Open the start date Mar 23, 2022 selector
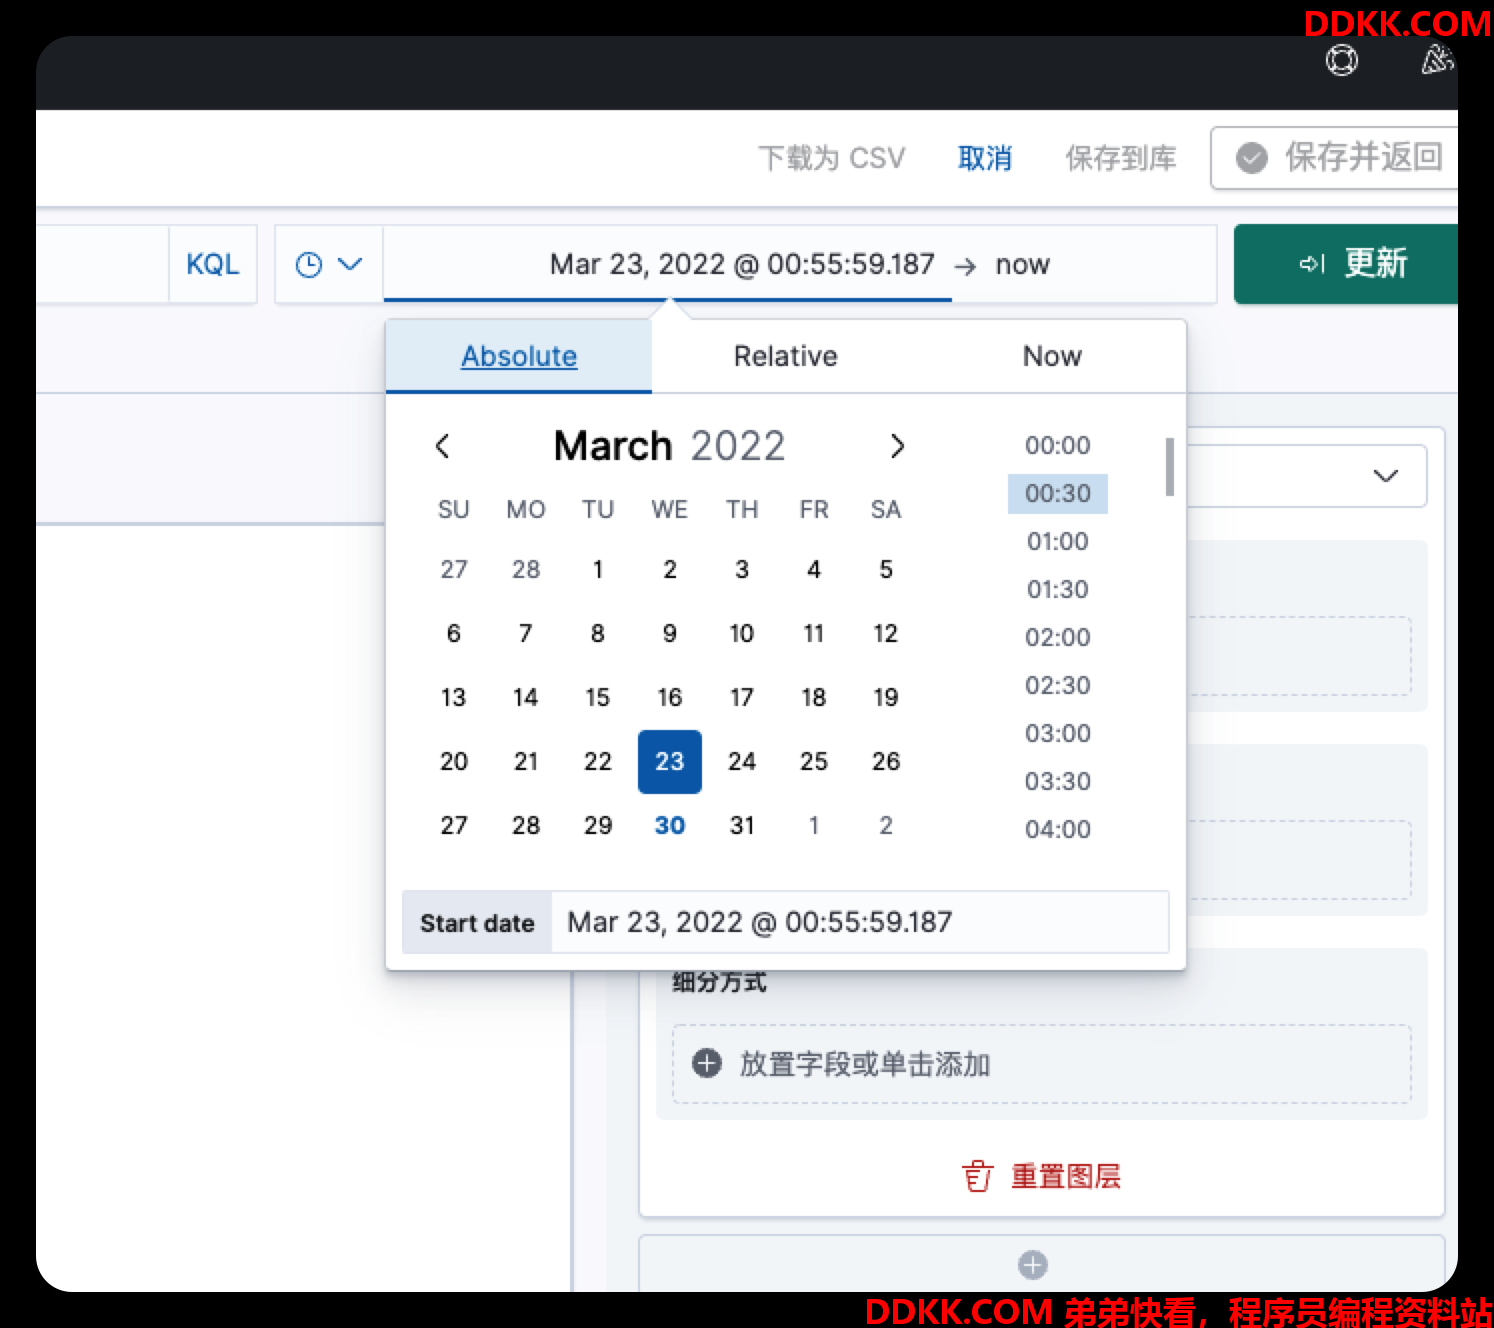Image resolution: width=1494 pixels, height=1328 pixels. [x=742, y=264]
